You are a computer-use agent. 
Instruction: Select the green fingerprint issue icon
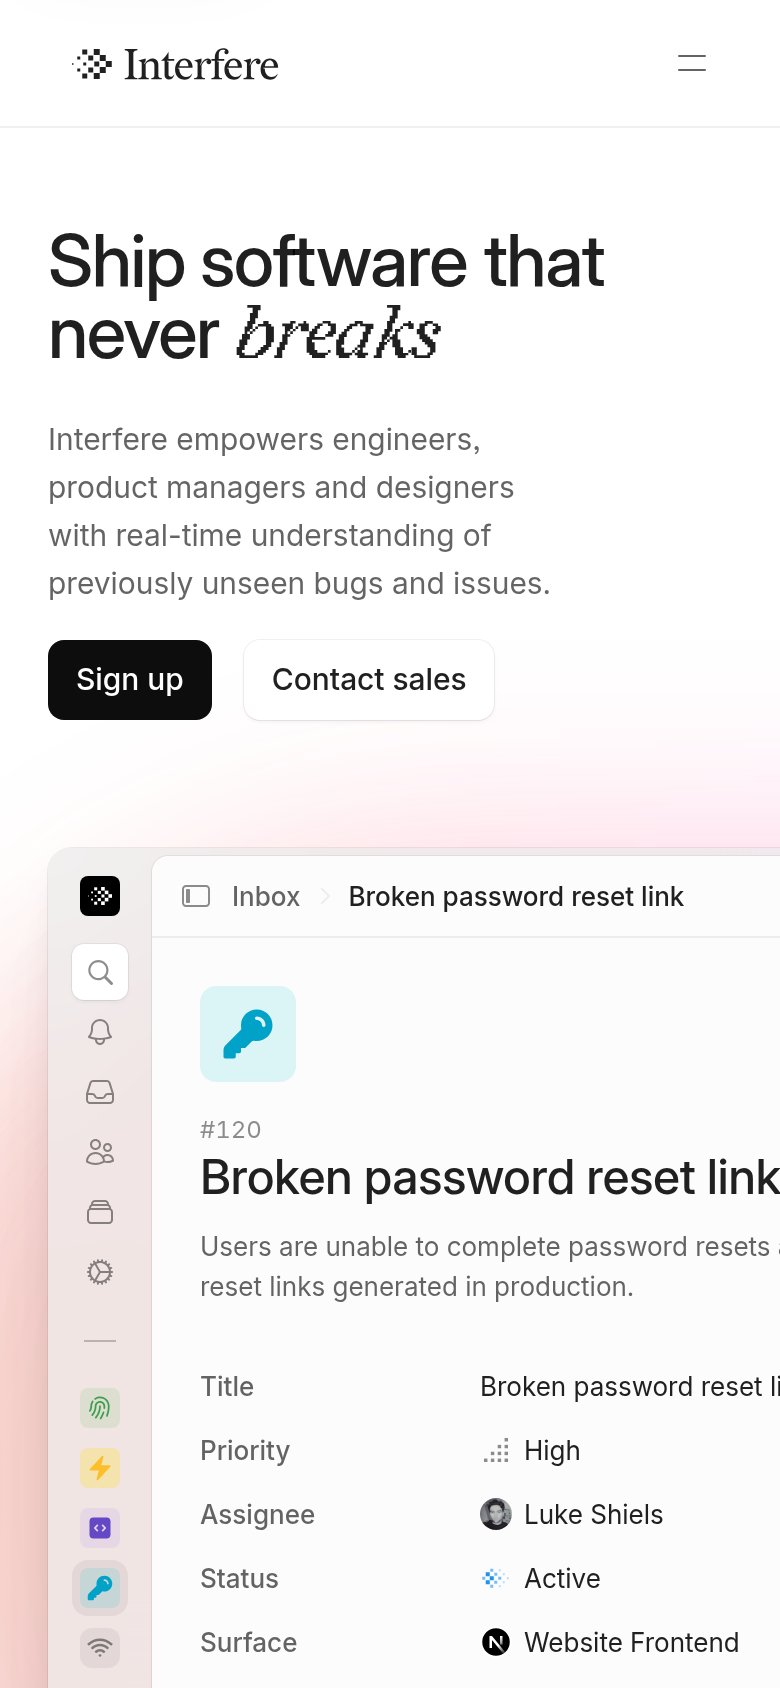click(100, 1408)
